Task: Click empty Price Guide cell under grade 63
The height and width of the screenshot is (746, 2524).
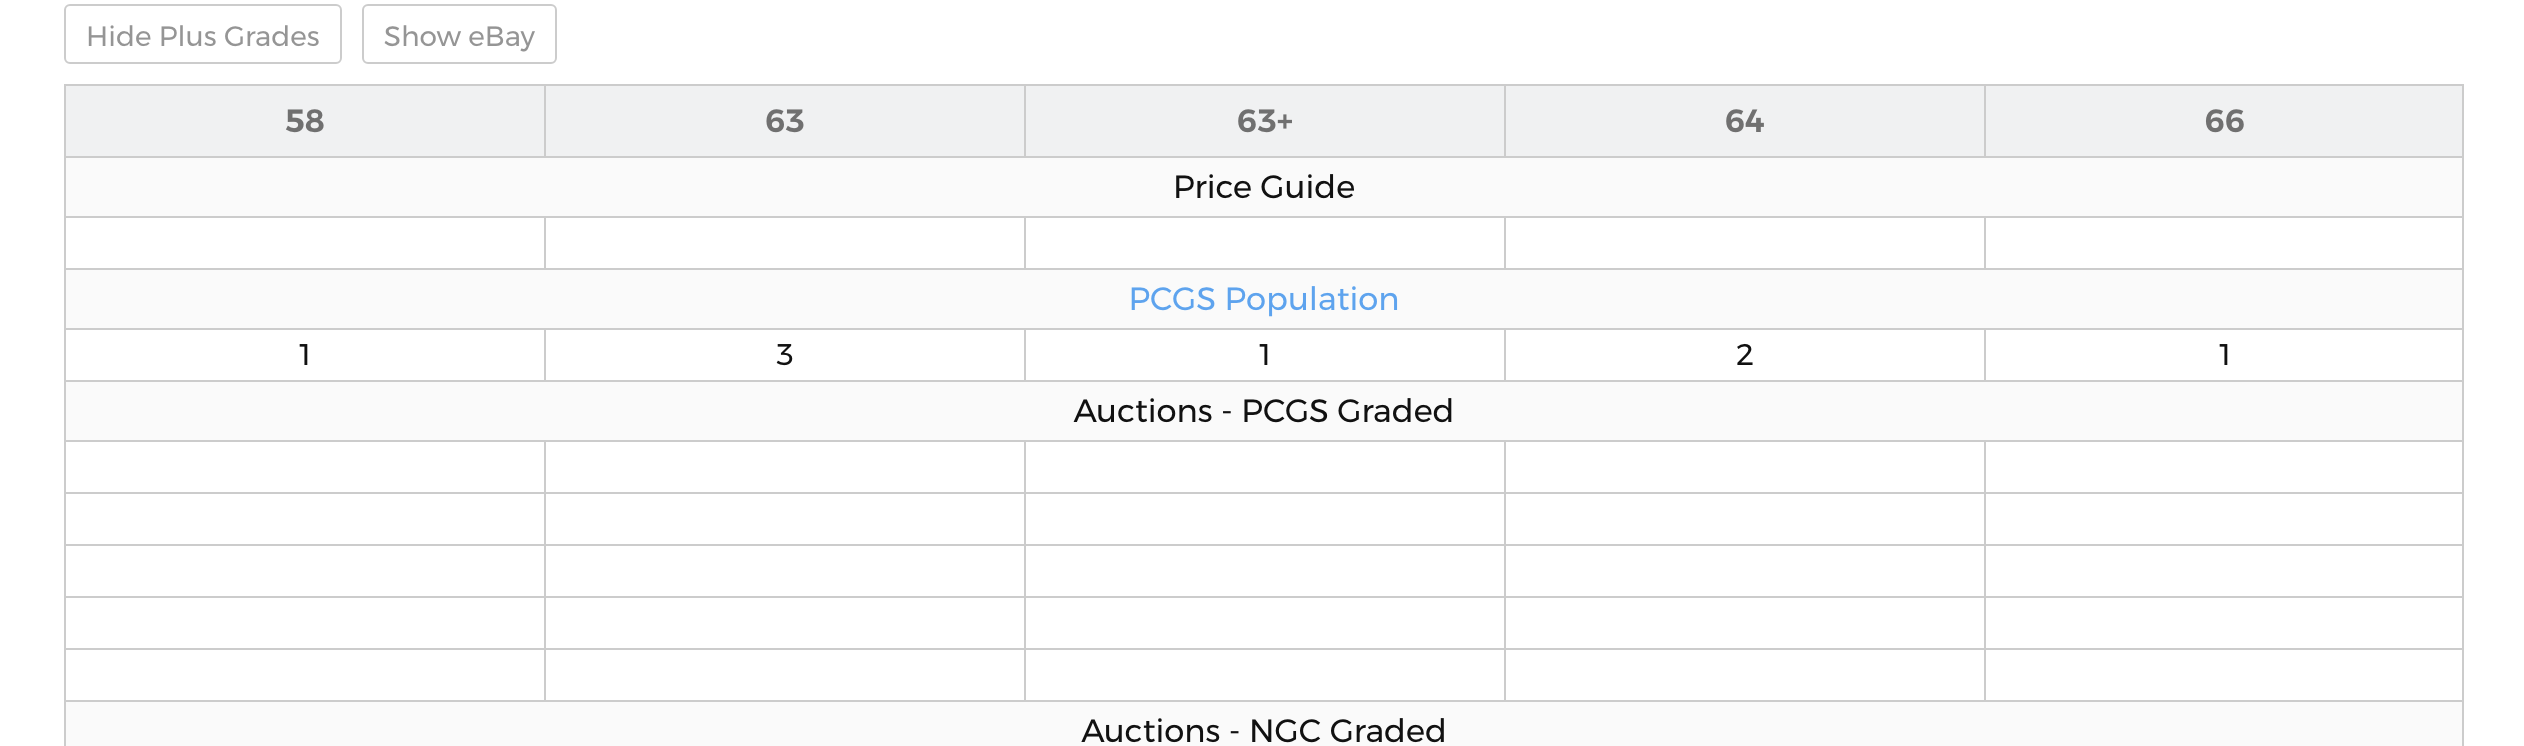Action: click(785, 243)
